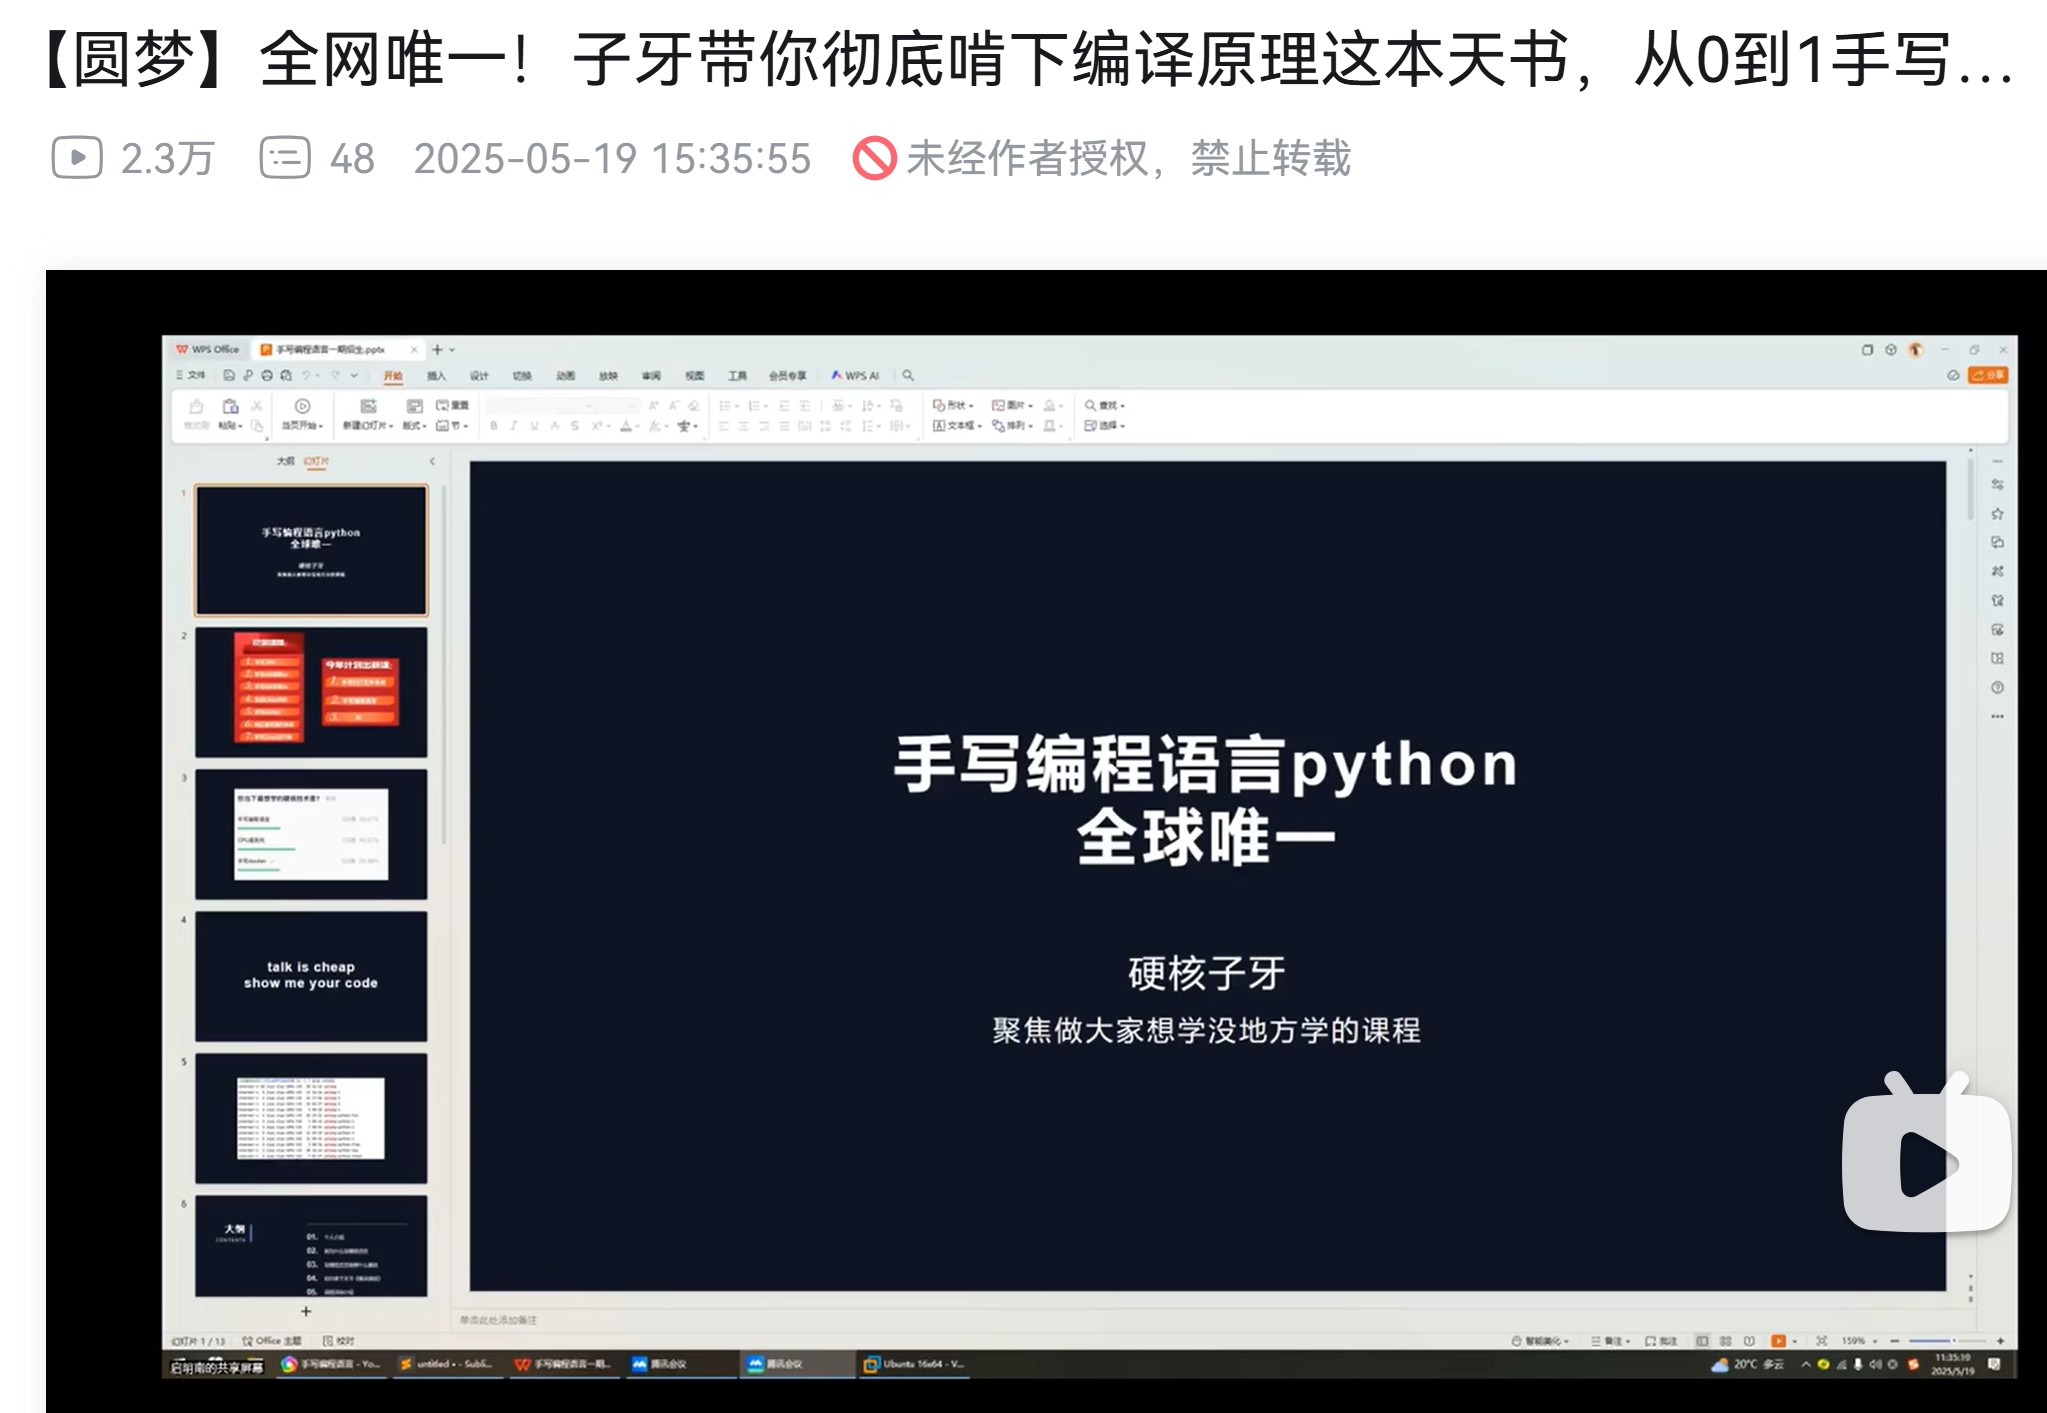2047x1413 pixels.
Task: Open the quick toolbar customize chevron
Action: tap(354, 376)
